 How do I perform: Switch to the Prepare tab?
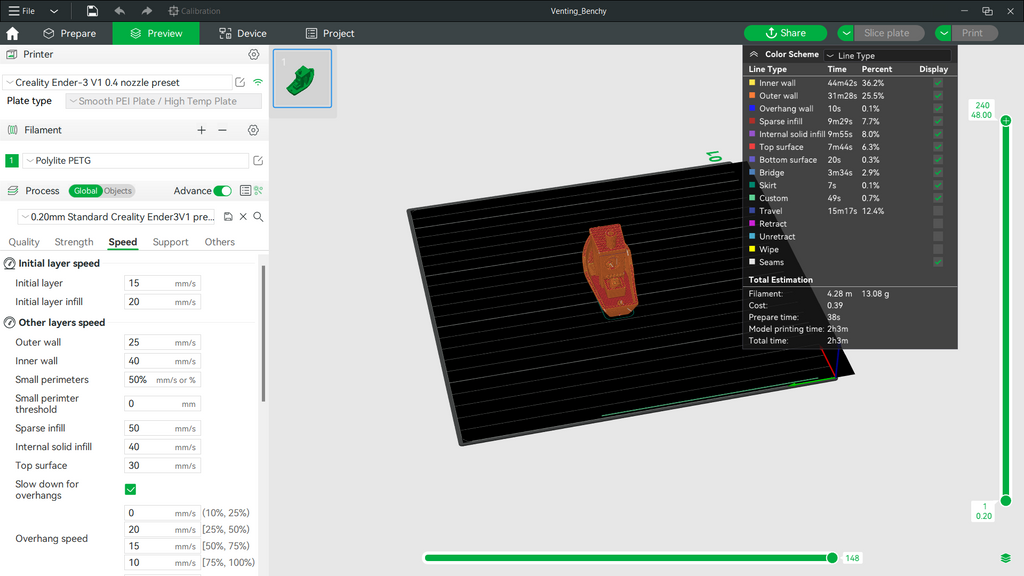(x=69, y=33)
